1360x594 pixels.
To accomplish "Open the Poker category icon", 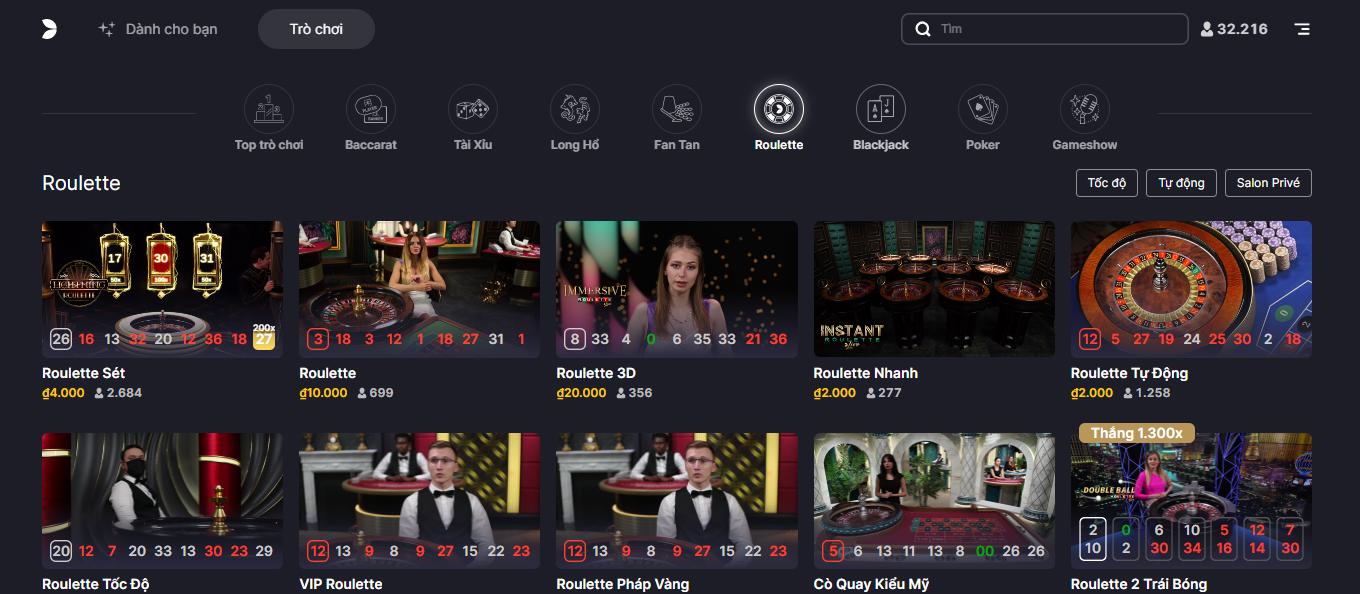I will click(983, 109).
